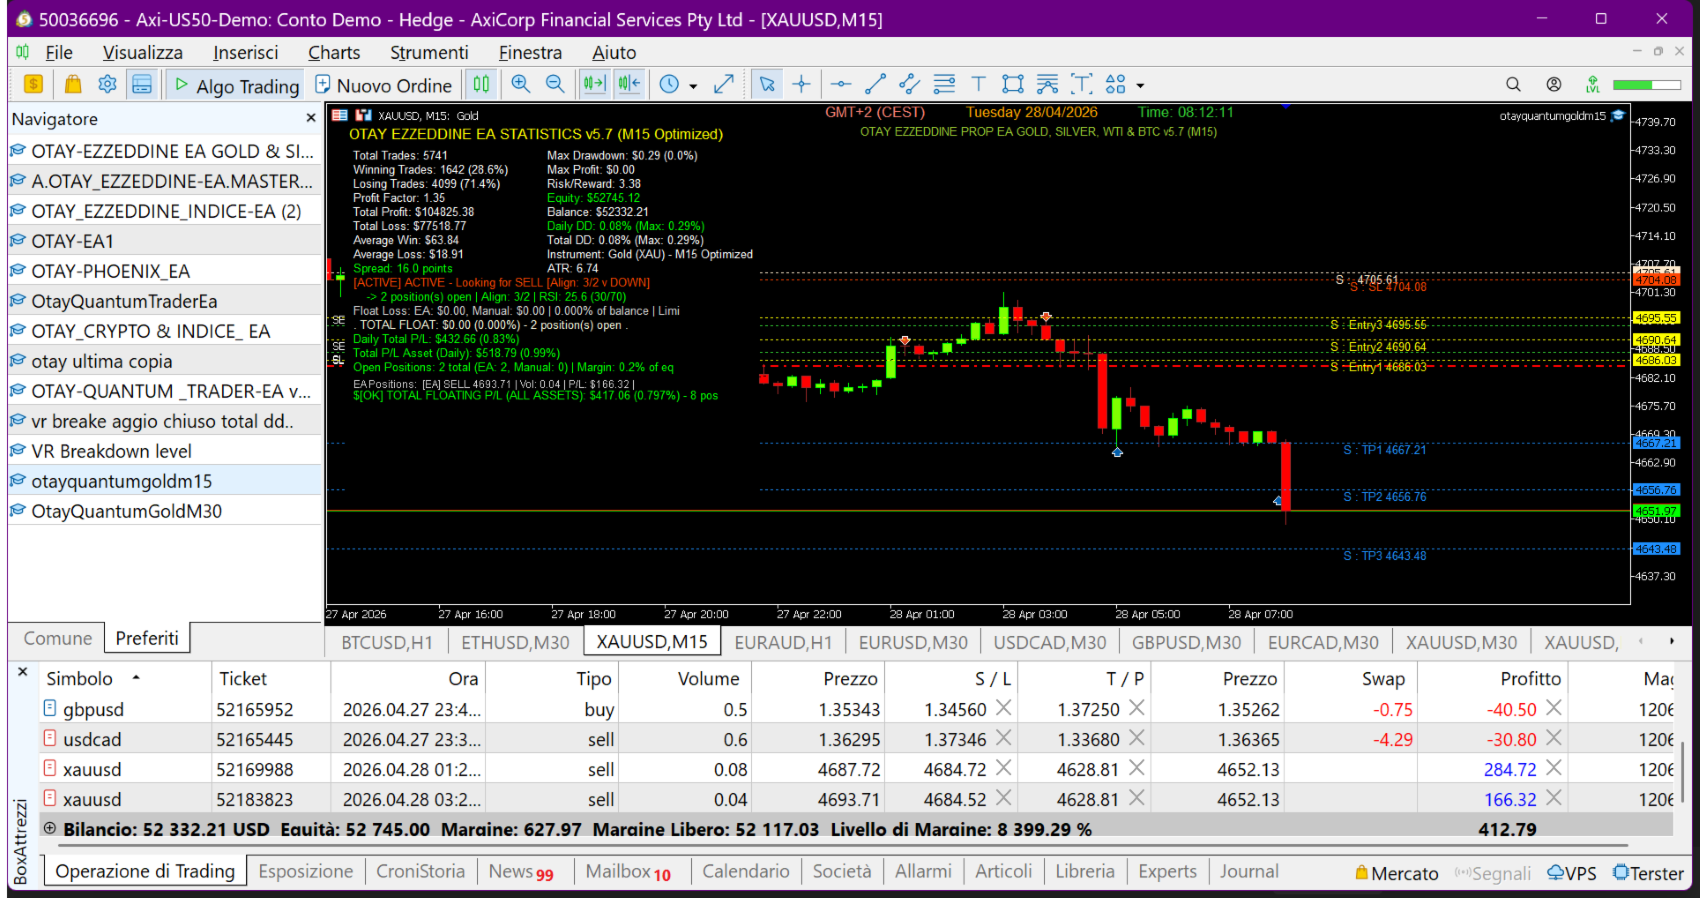This screenshot has width=1700, height=898.
Task: Open the Aiuto menu
Action: coord(614,53)
